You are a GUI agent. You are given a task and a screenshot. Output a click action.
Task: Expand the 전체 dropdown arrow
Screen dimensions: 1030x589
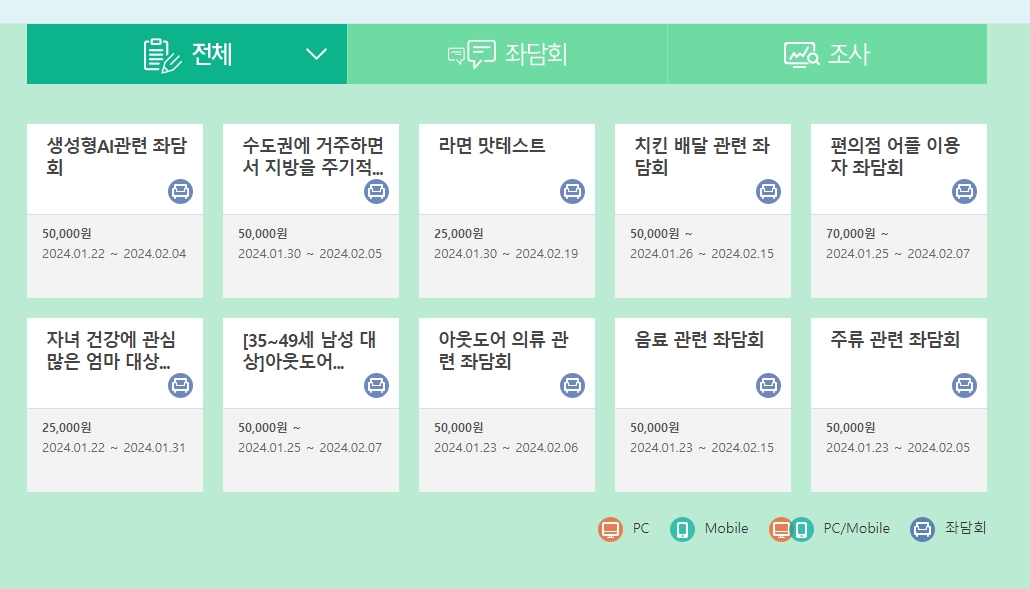point(317,54)
